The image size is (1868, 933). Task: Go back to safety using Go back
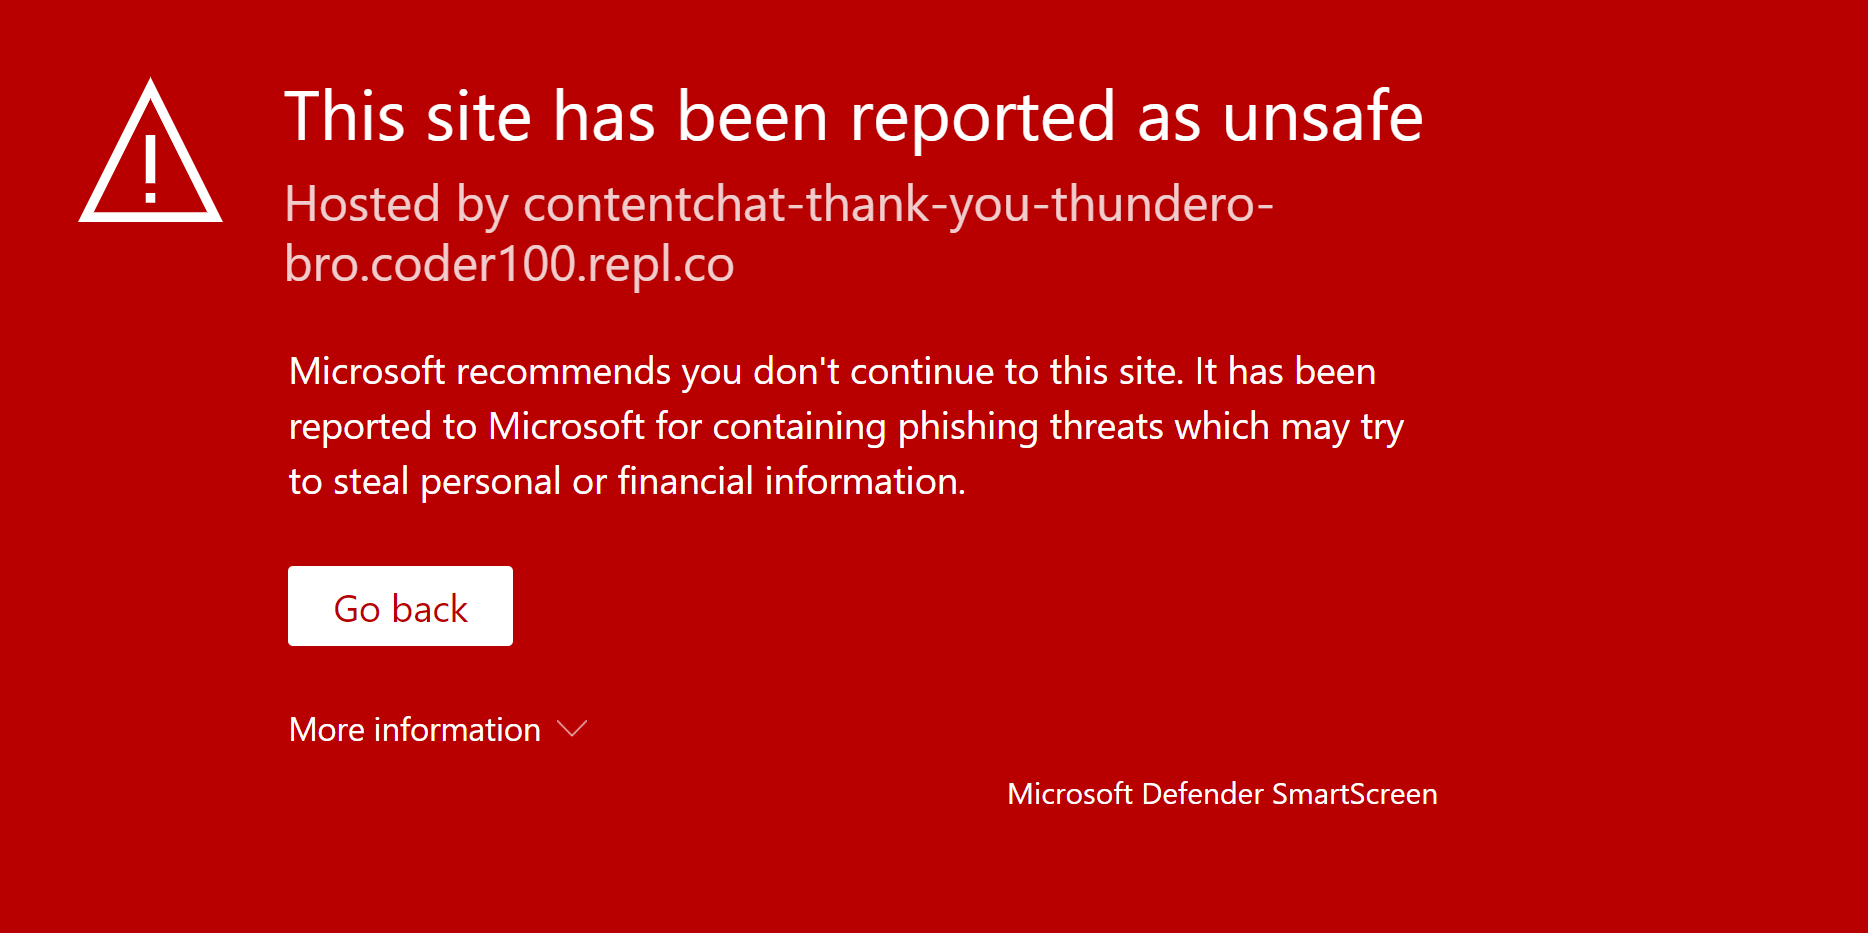tap(400, 606)
